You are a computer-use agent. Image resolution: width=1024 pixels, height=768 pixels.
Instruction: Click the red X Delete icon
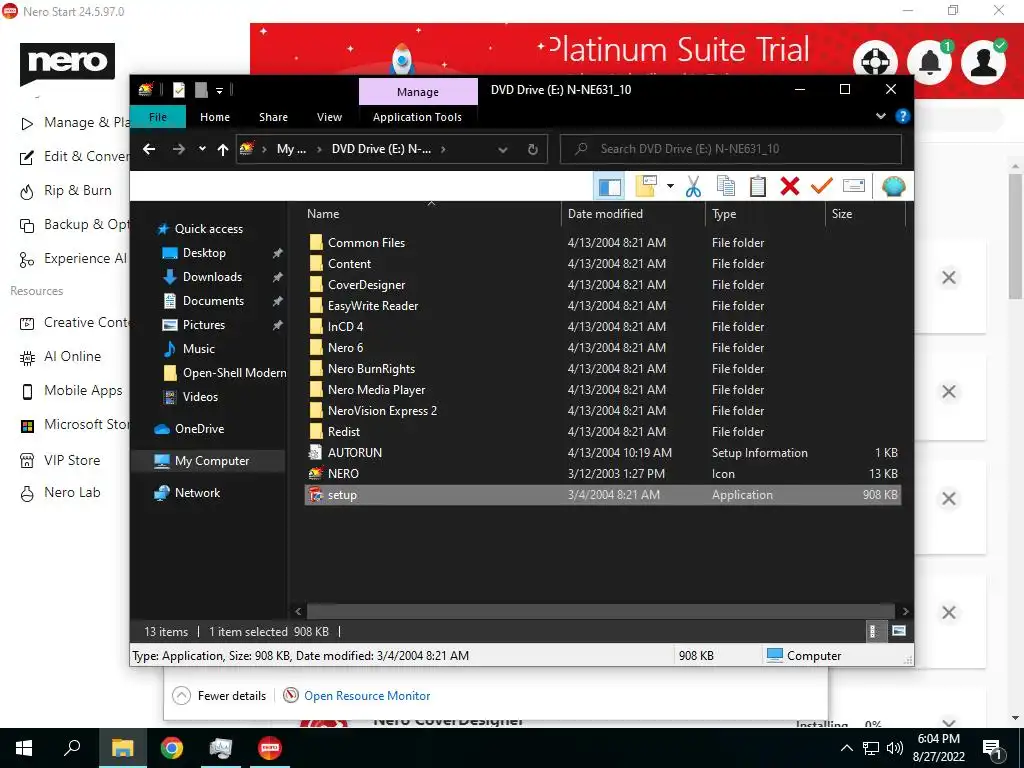(790, 186)
